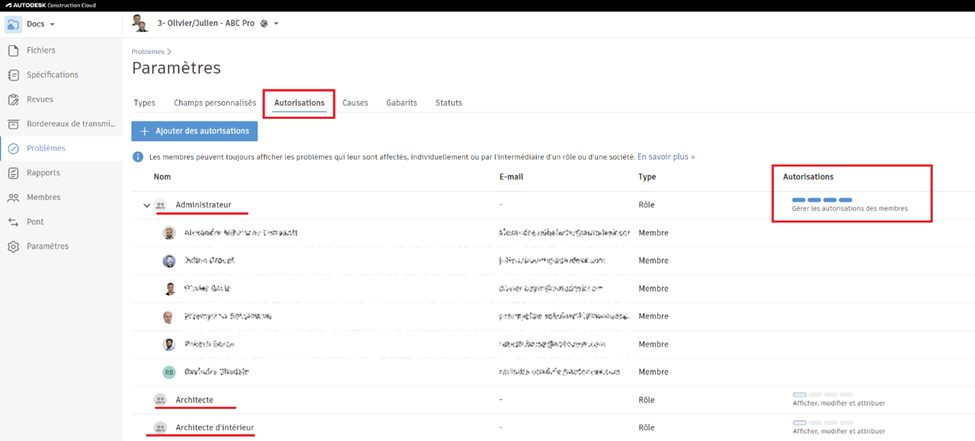This screenshot has width=975, height=441.
Task: Open the Rapports section
Action: coord(43,172)
